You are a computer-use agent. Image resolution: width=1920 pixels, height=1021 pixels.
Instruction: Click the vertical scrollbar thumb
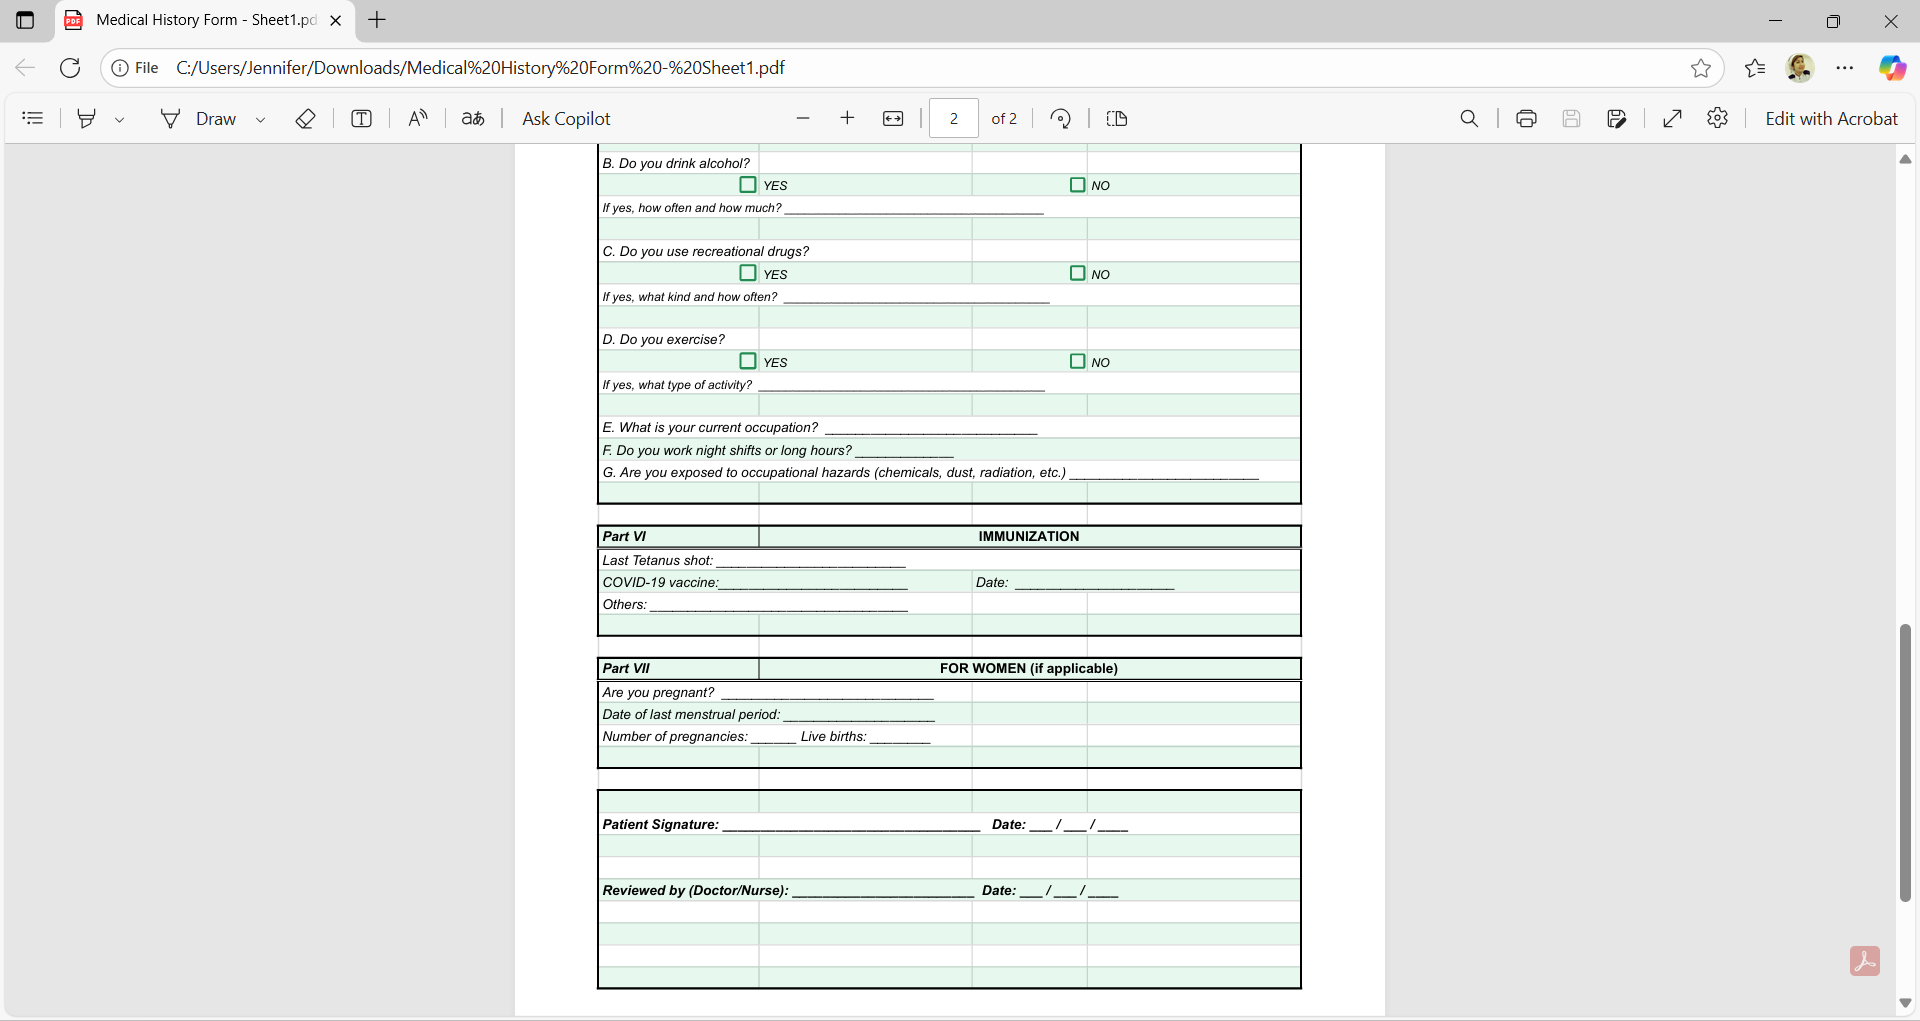tap(1905, 762)
